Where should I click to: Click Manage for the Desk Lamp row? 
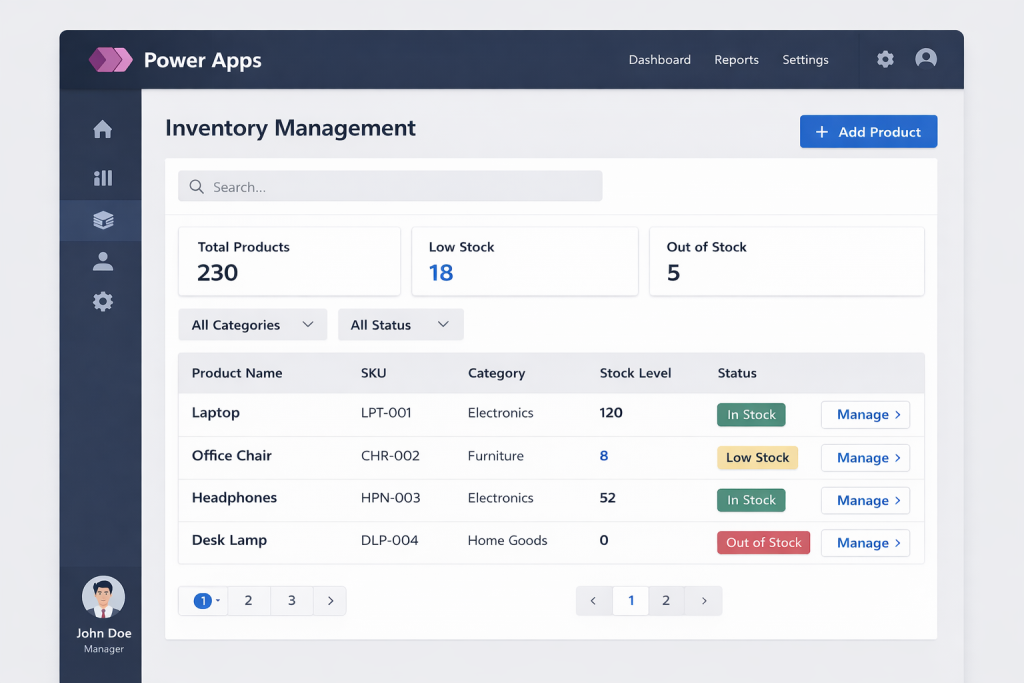tap(865, 543)
